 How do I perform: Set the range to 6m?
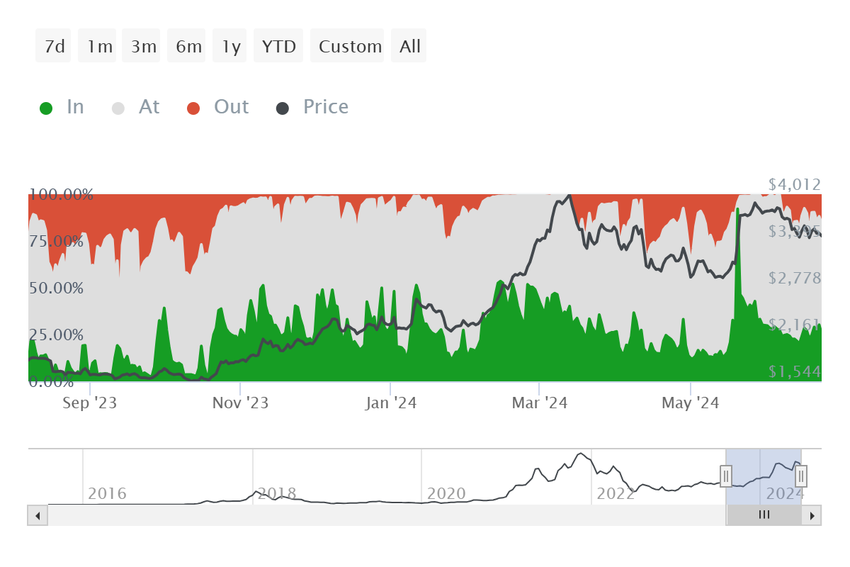click(186, 46)
